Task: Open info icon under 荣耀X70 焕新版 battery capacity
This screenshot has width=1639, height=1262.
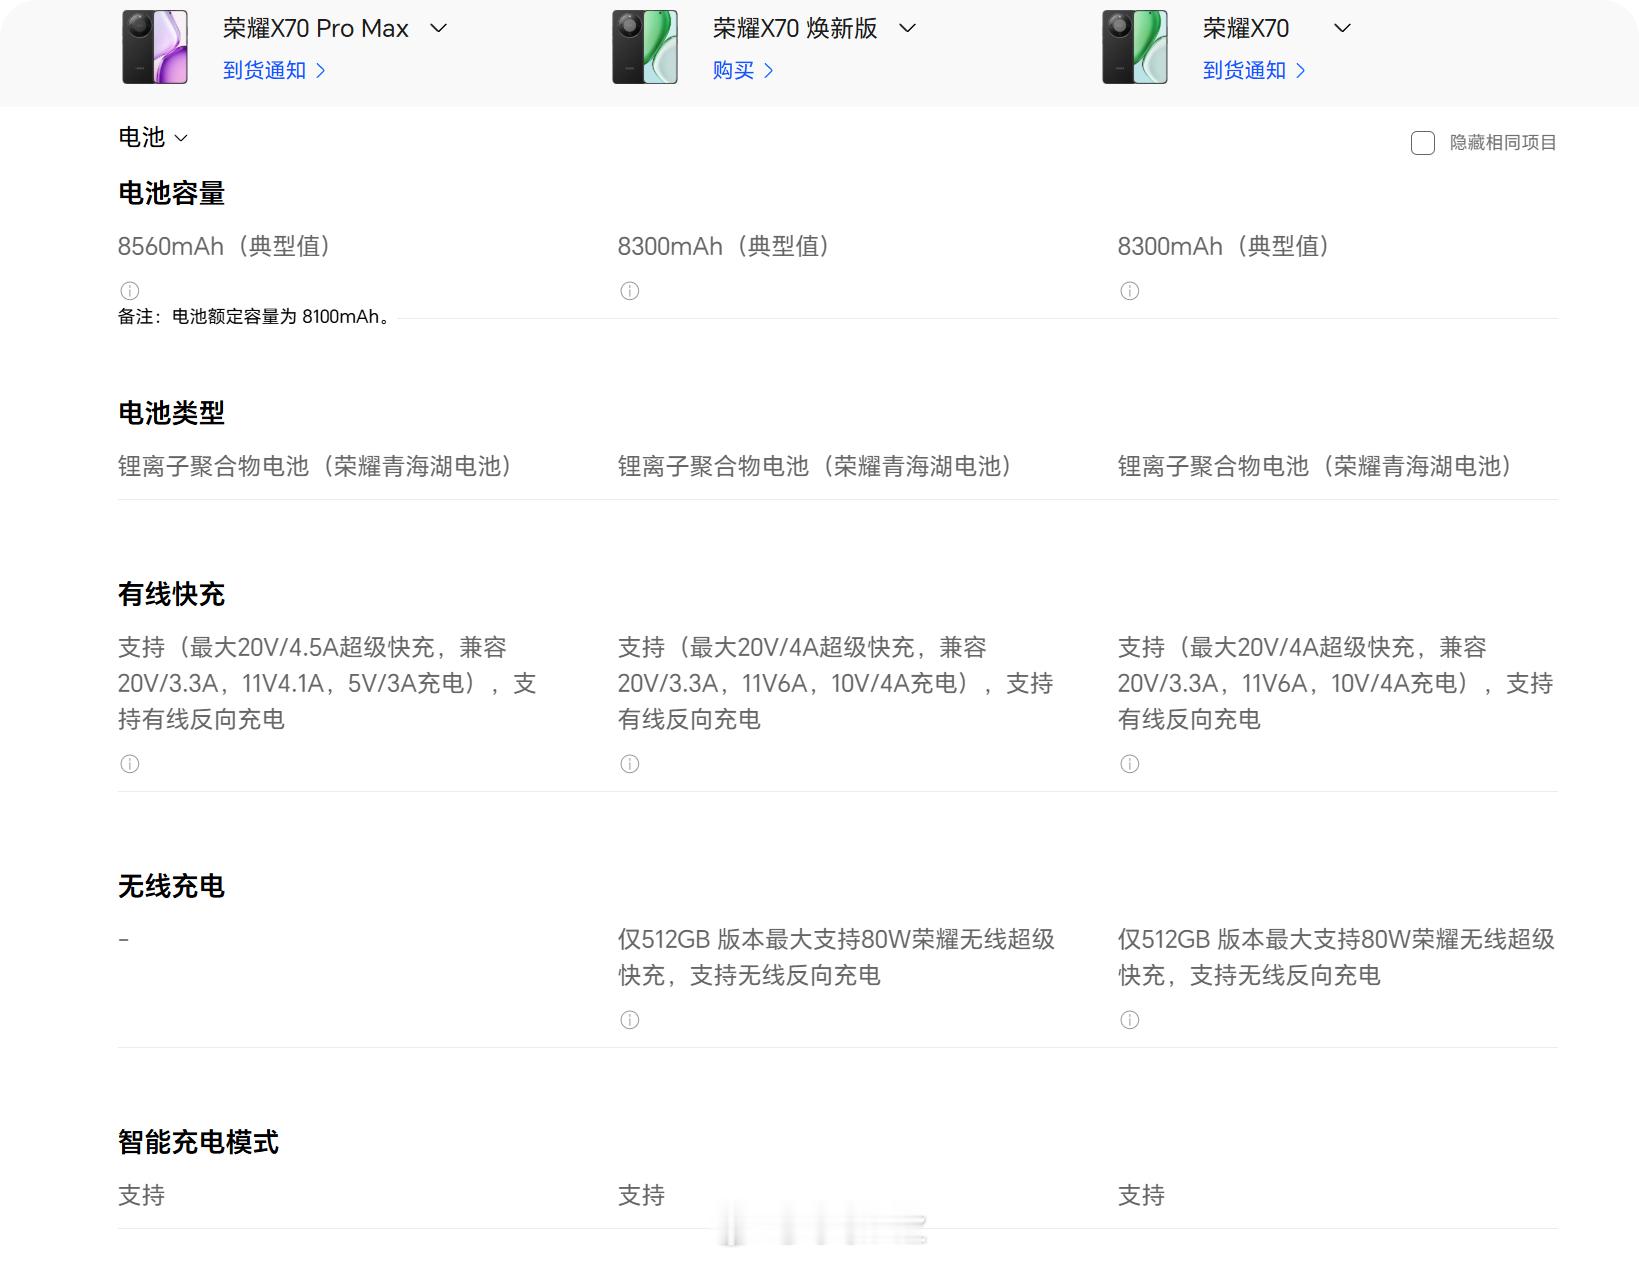Action: pyautogui.click(x=630, y=291)
